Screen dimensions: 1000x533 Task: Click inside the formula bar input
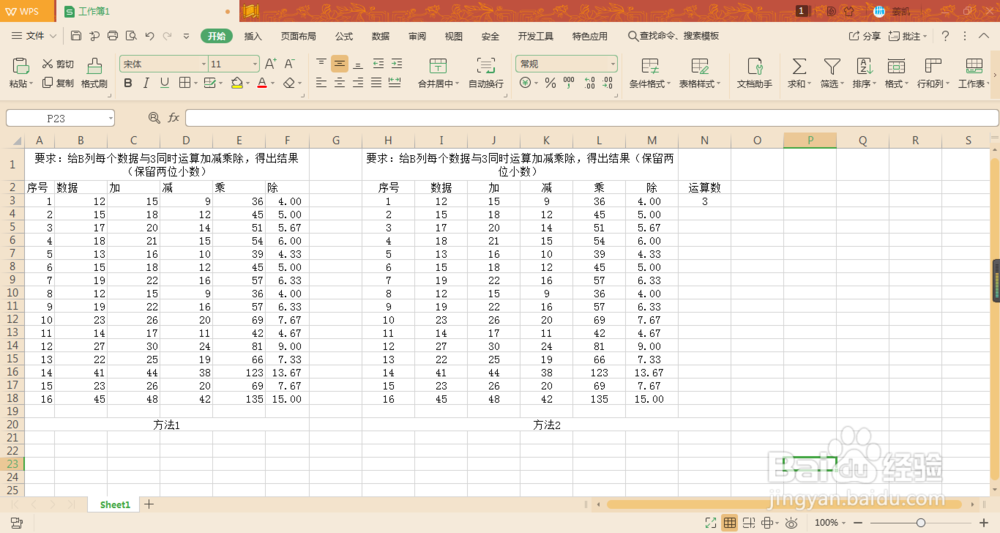591,118
